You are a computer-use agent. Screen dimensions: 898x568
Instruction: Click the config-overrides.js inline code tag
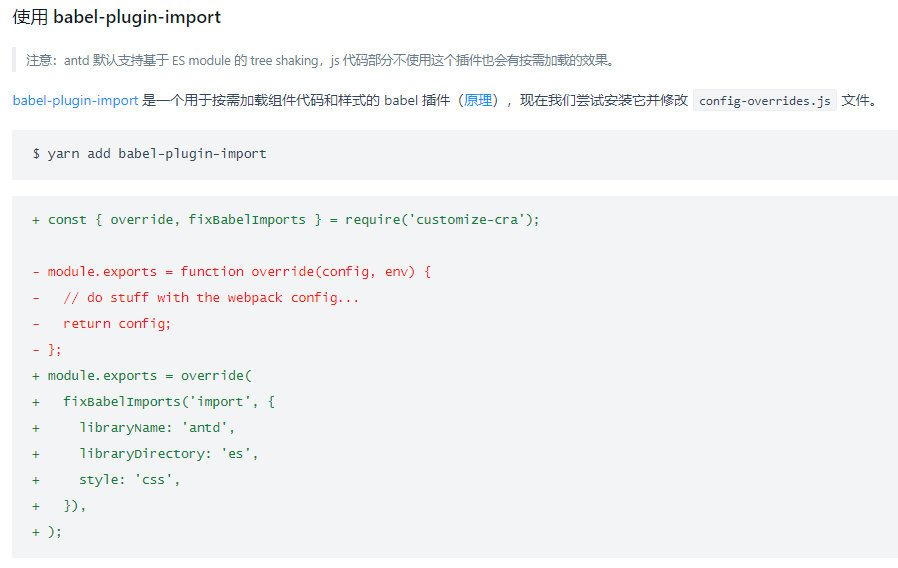765,101
